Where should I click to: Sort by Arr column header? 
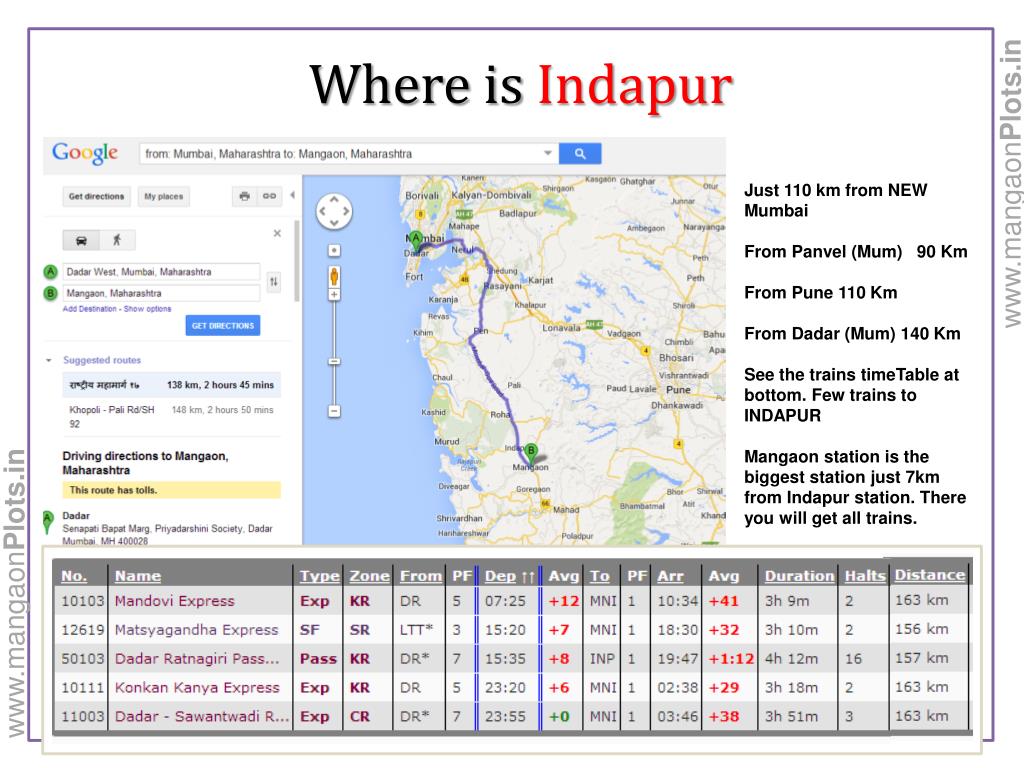(670, 576)
